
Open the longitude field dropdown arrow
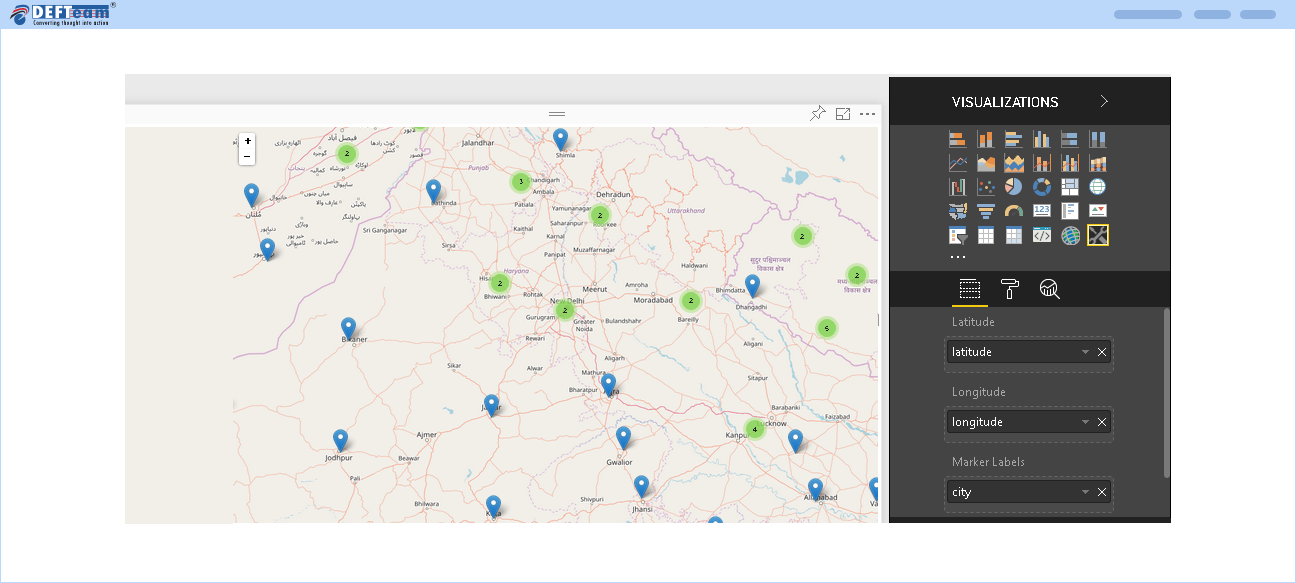point(1085,422)
